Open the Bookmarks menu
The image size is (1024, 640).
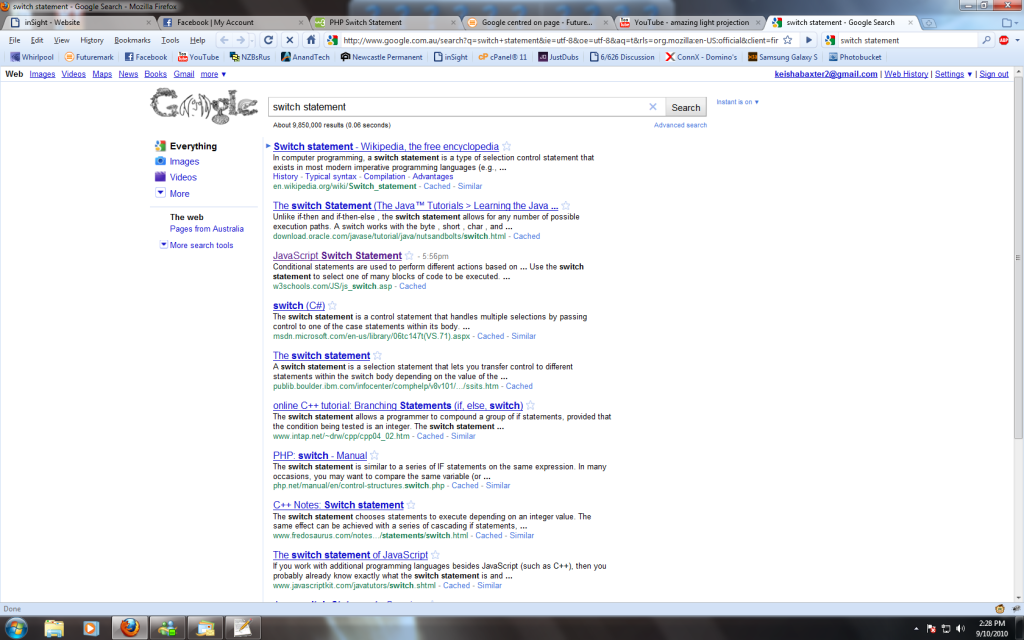coord(132,40)
